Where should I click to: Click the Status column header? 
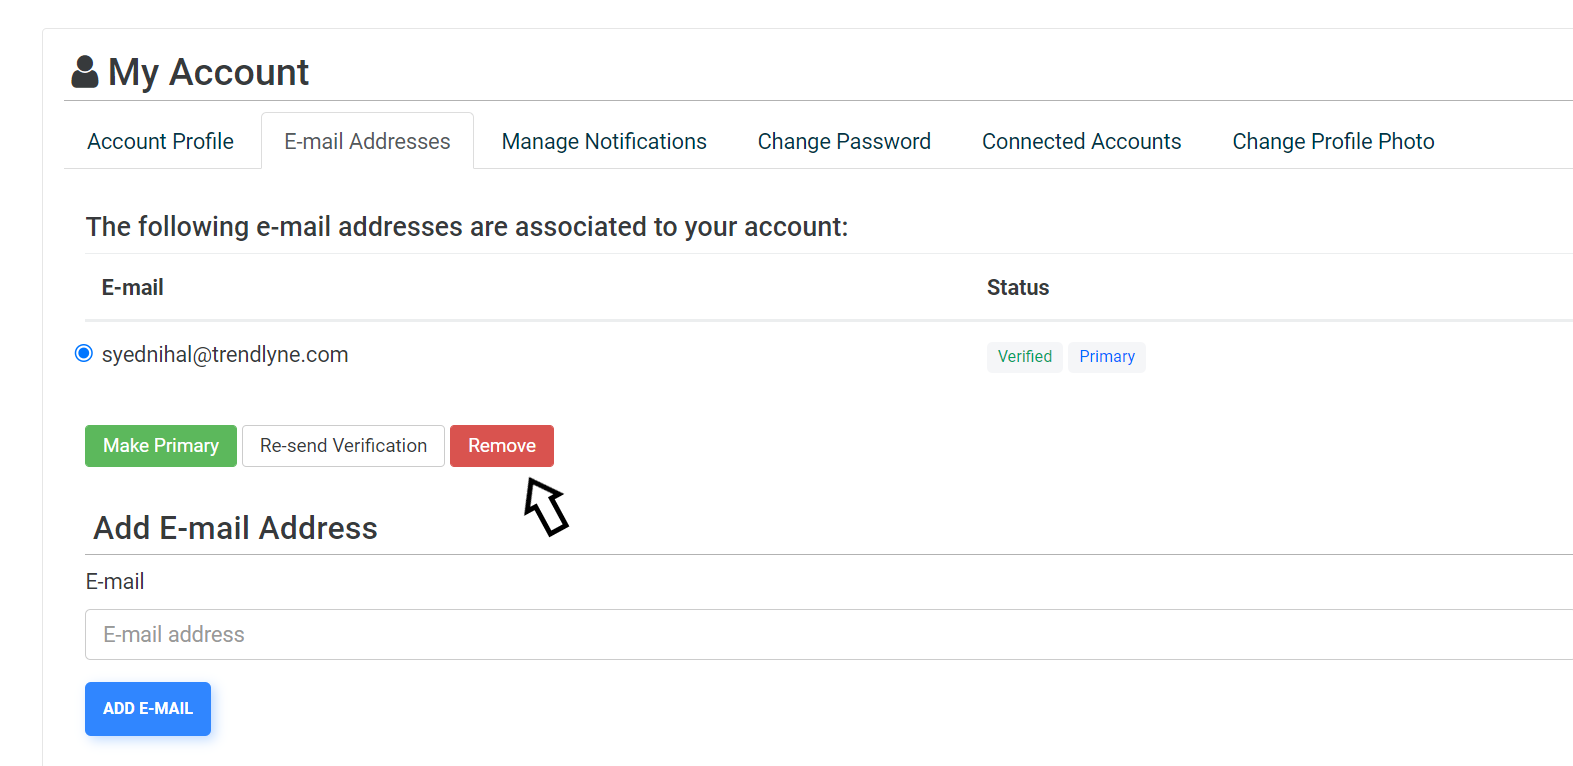[1018, 288]
